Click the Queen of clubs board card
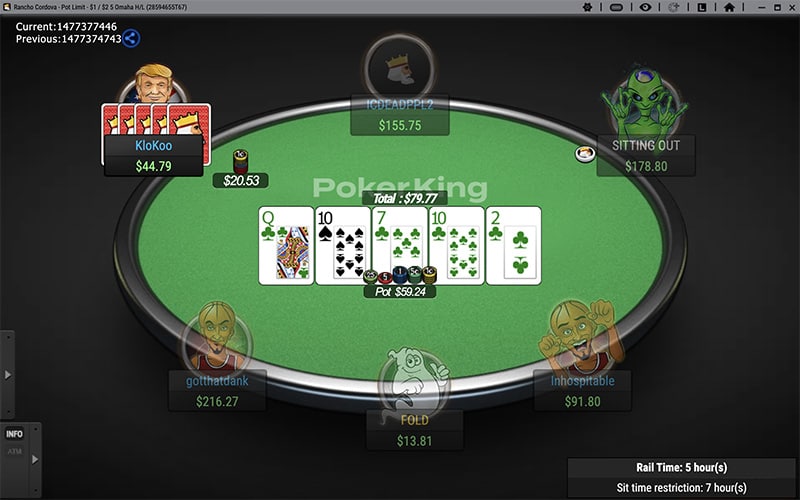800x500 pixels. [x=286, y=245]
